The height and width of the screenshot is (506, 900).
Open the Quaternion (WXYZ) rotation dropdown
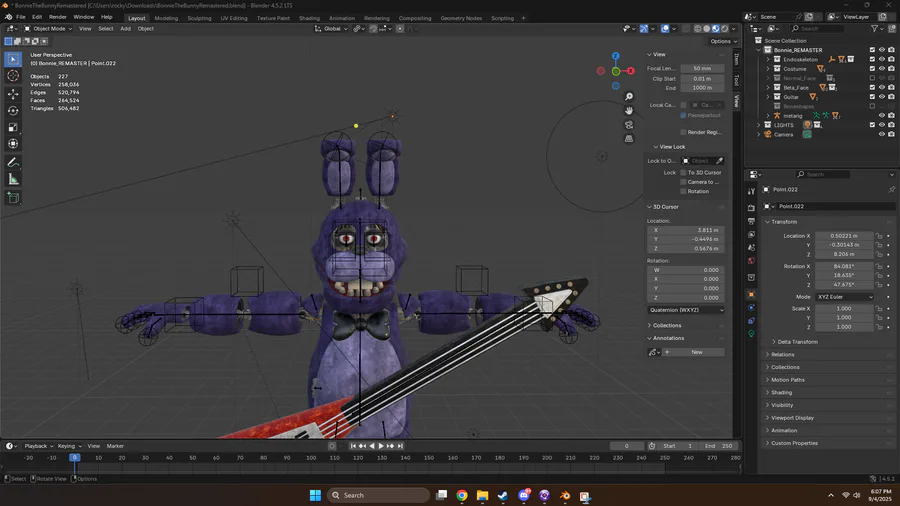click(686, 310)
